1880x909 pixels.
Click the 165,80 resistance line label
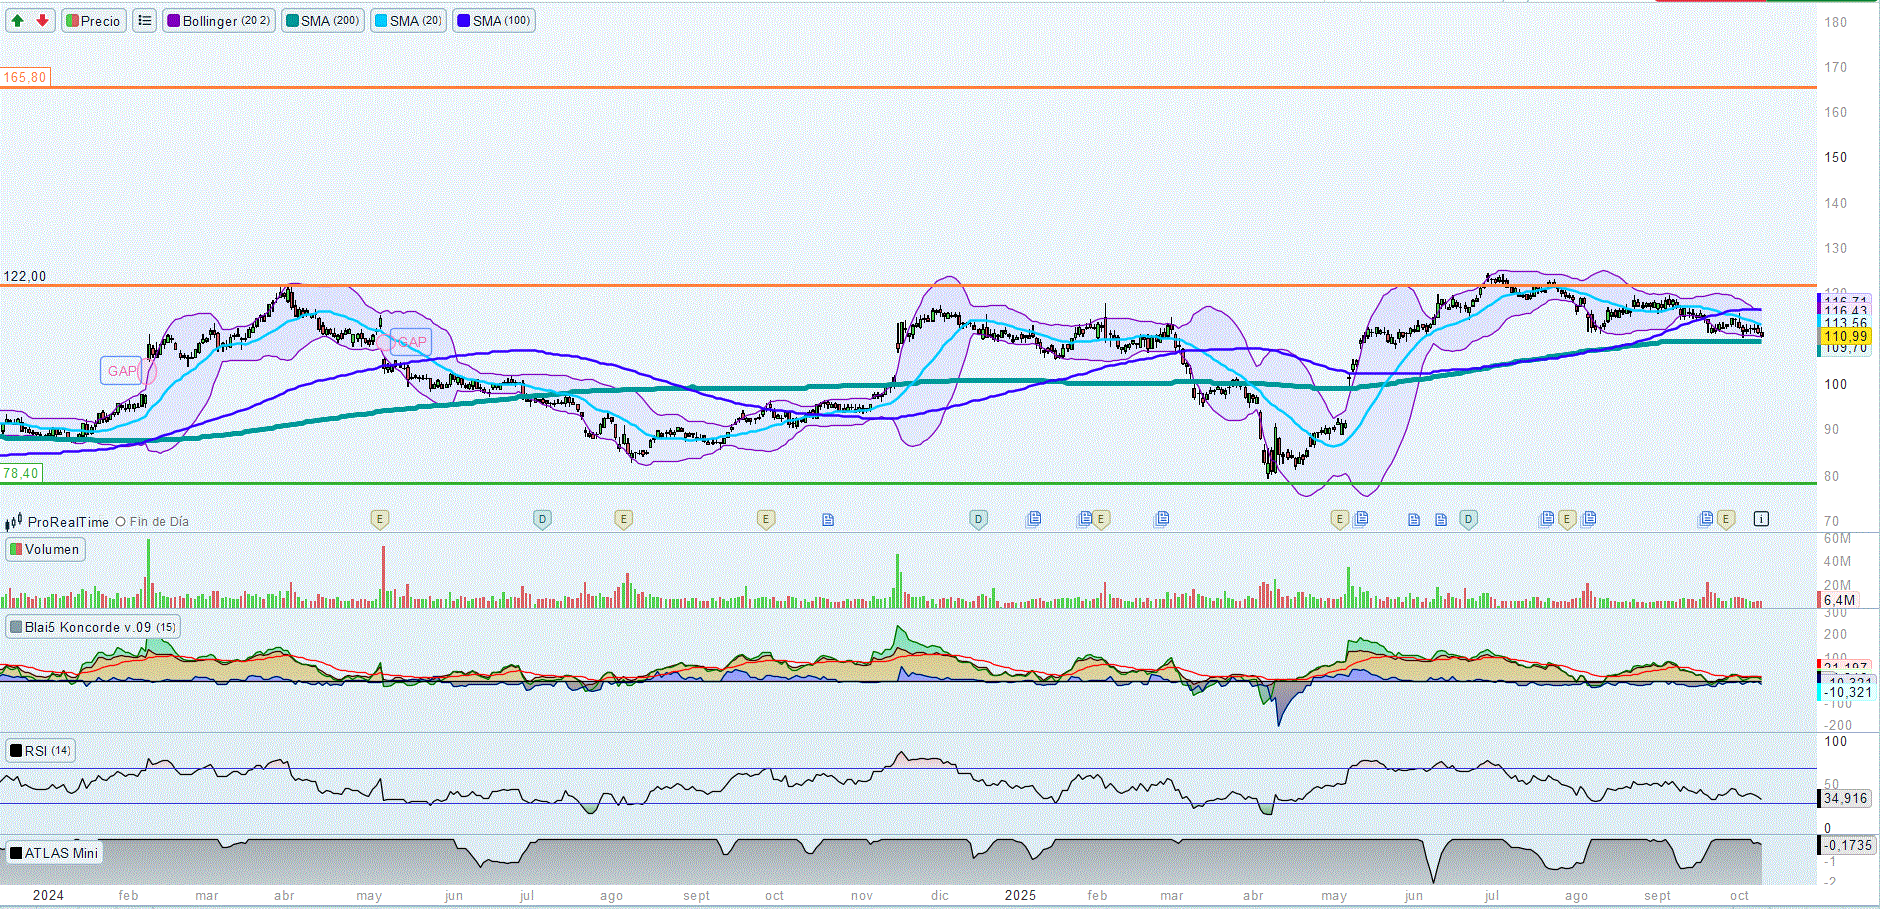coord(25,77)
